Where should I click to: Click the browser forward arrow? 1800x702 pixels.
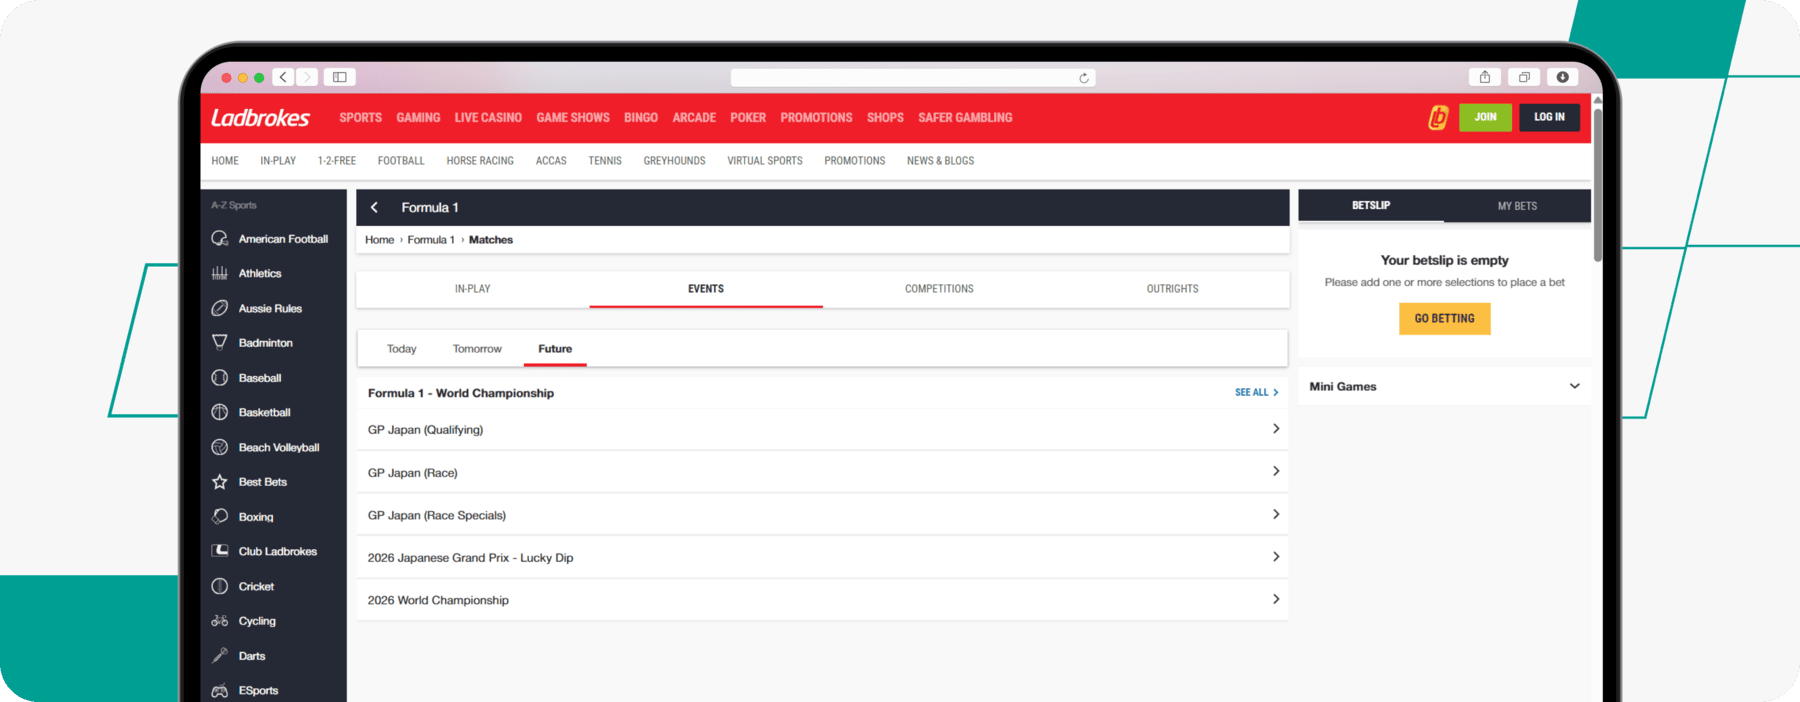pos(307,77)
